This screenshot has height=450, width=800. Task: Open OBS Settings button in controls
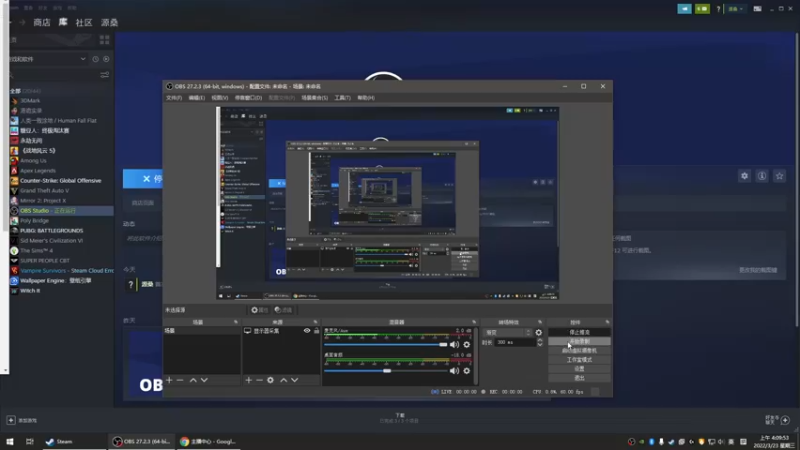point(579,369)
